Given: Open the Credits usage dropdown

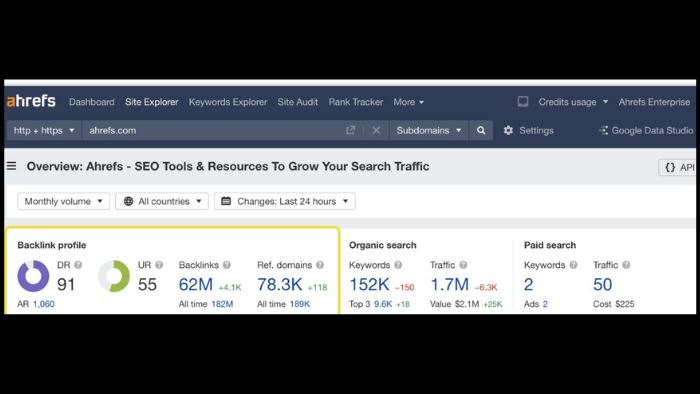Looking at the screenshot, I should pyautogui.click(x=573, y=102).
